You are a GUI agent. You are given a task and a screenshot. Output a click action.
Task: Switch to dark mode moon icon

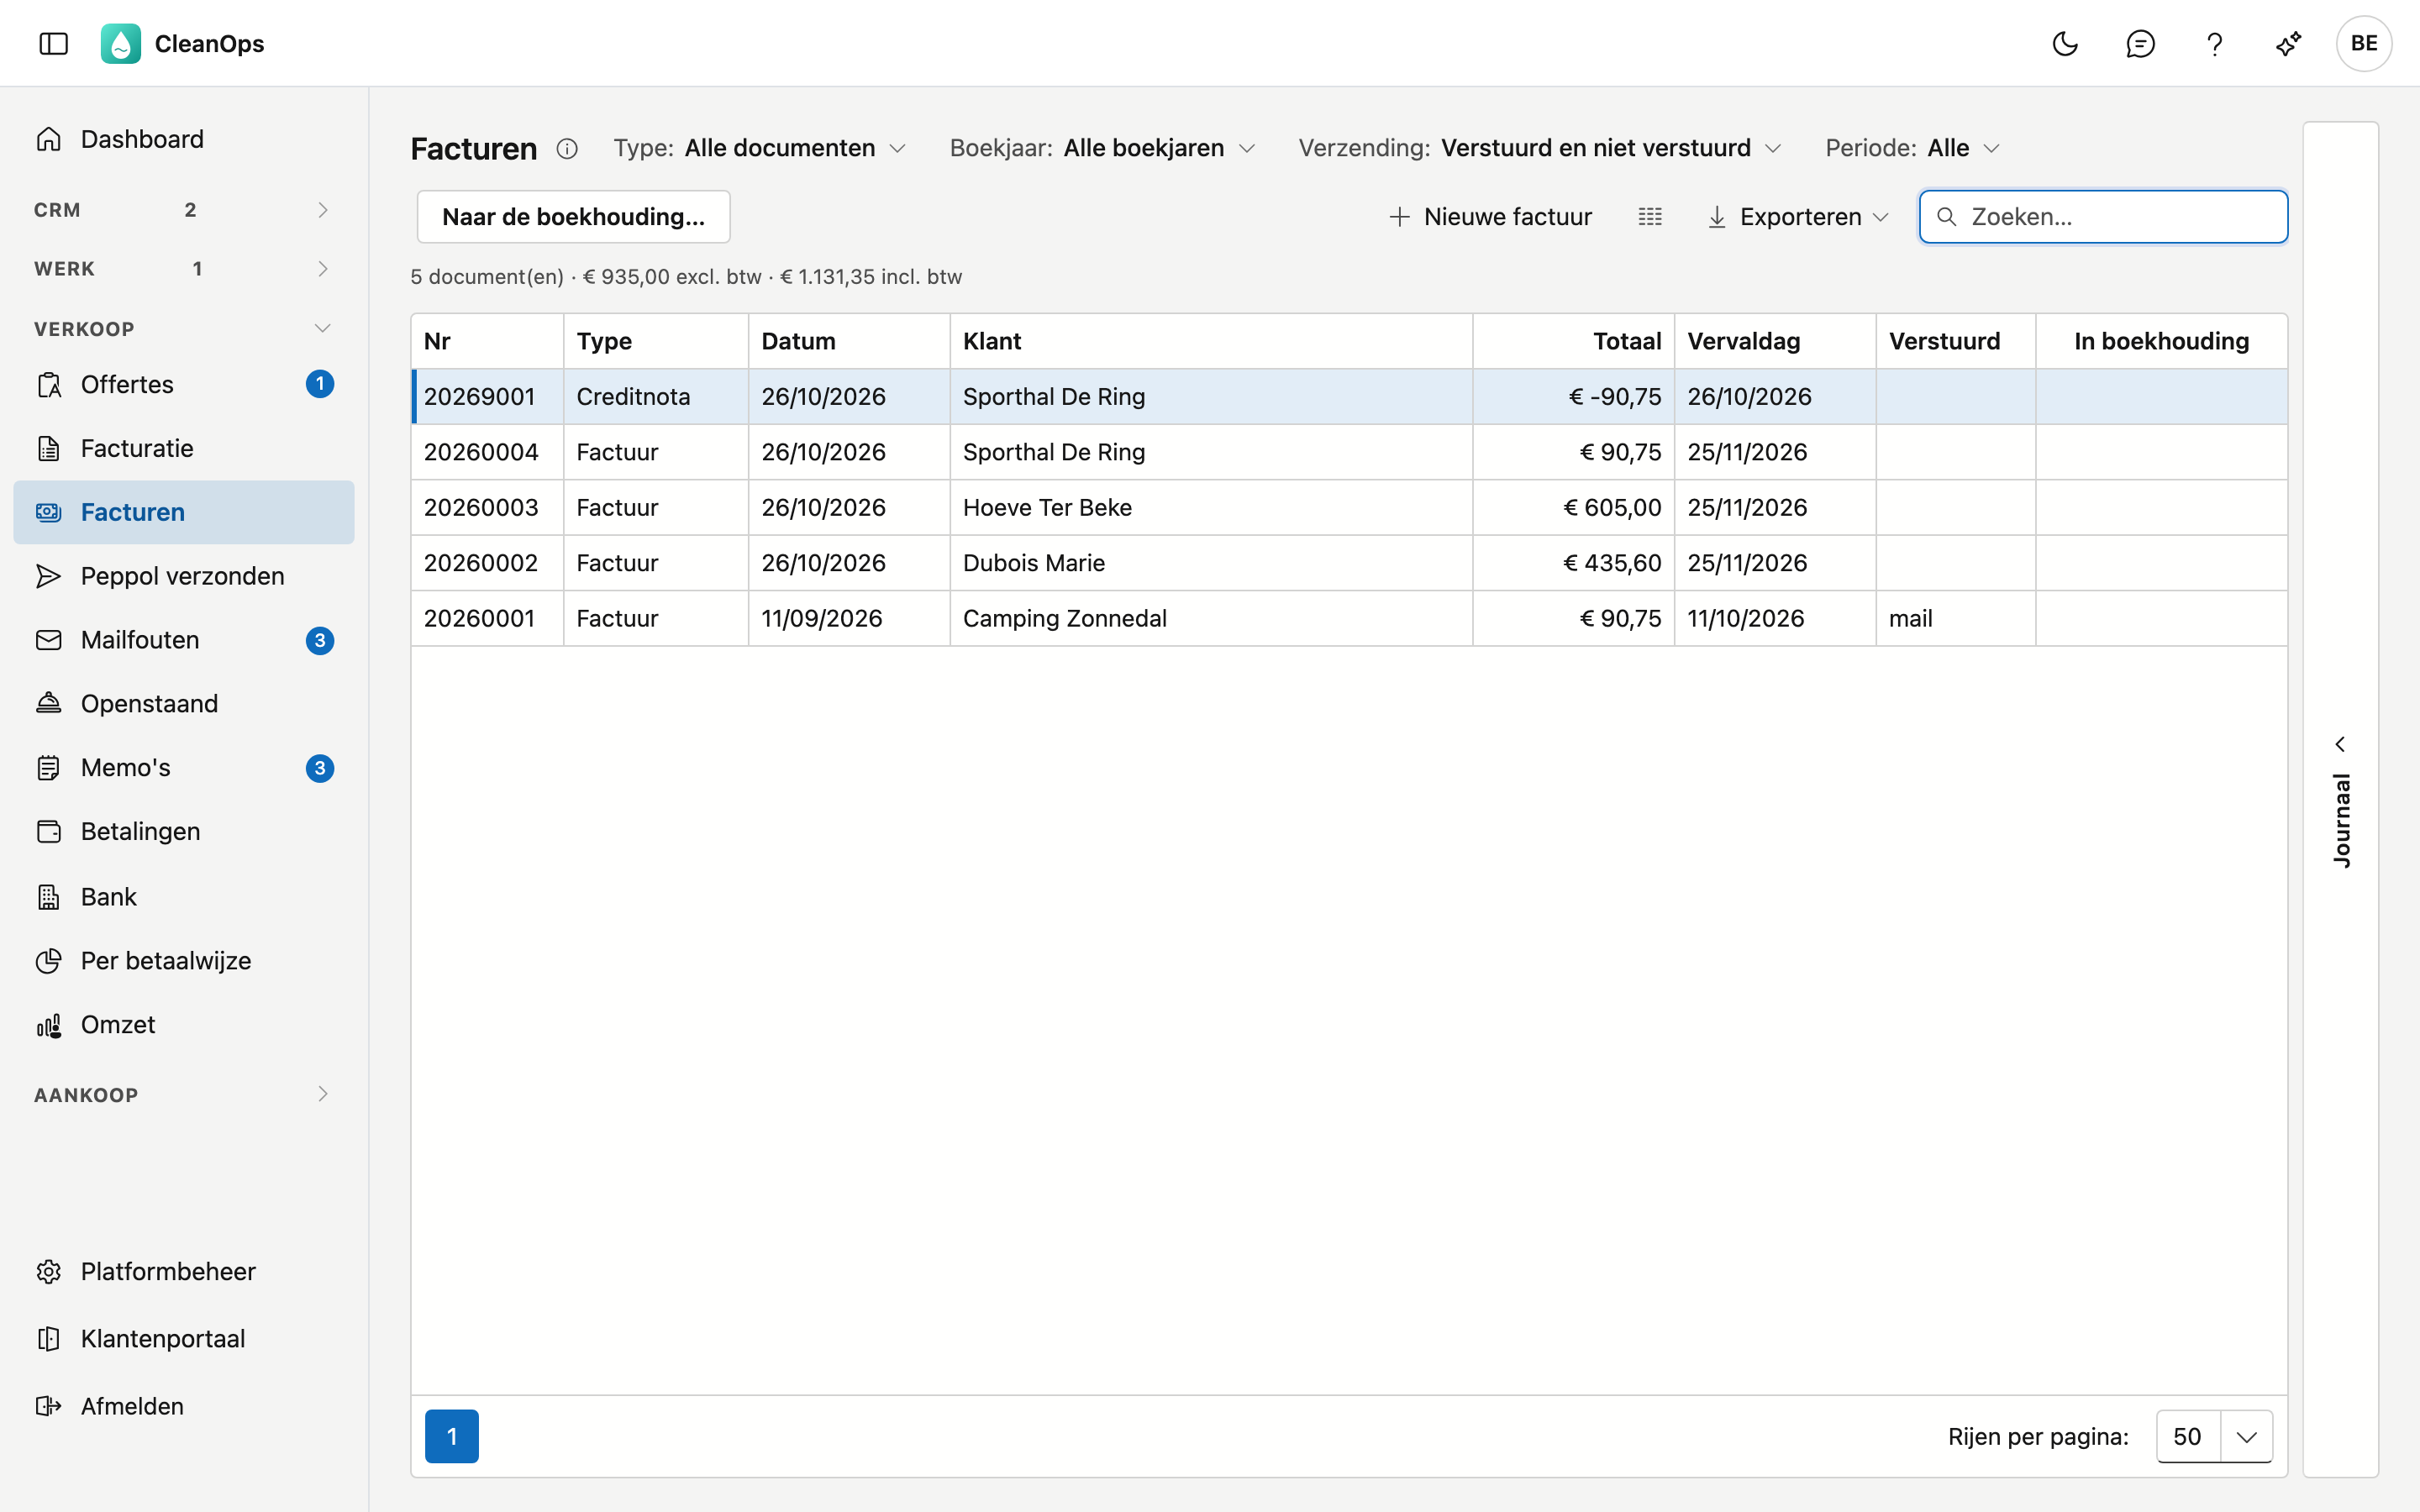click(2065, 43)
